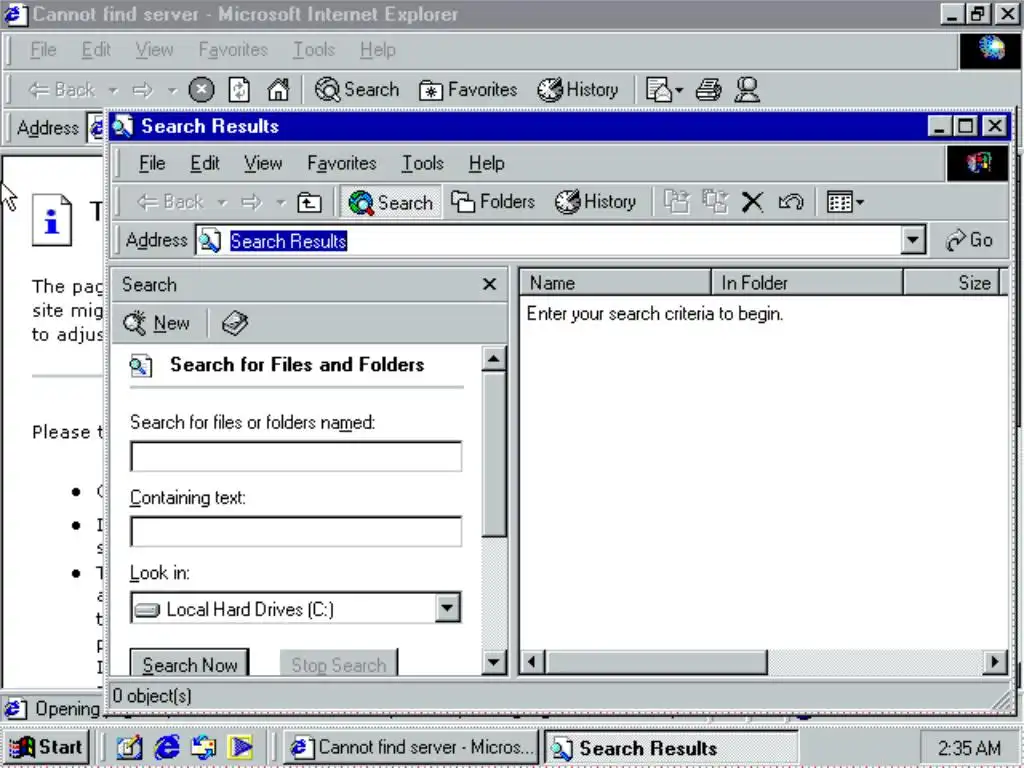Viewport: 1024px width, 768px height.
Task: Sort results by In Folder column
Action: (x=807, y=283)
